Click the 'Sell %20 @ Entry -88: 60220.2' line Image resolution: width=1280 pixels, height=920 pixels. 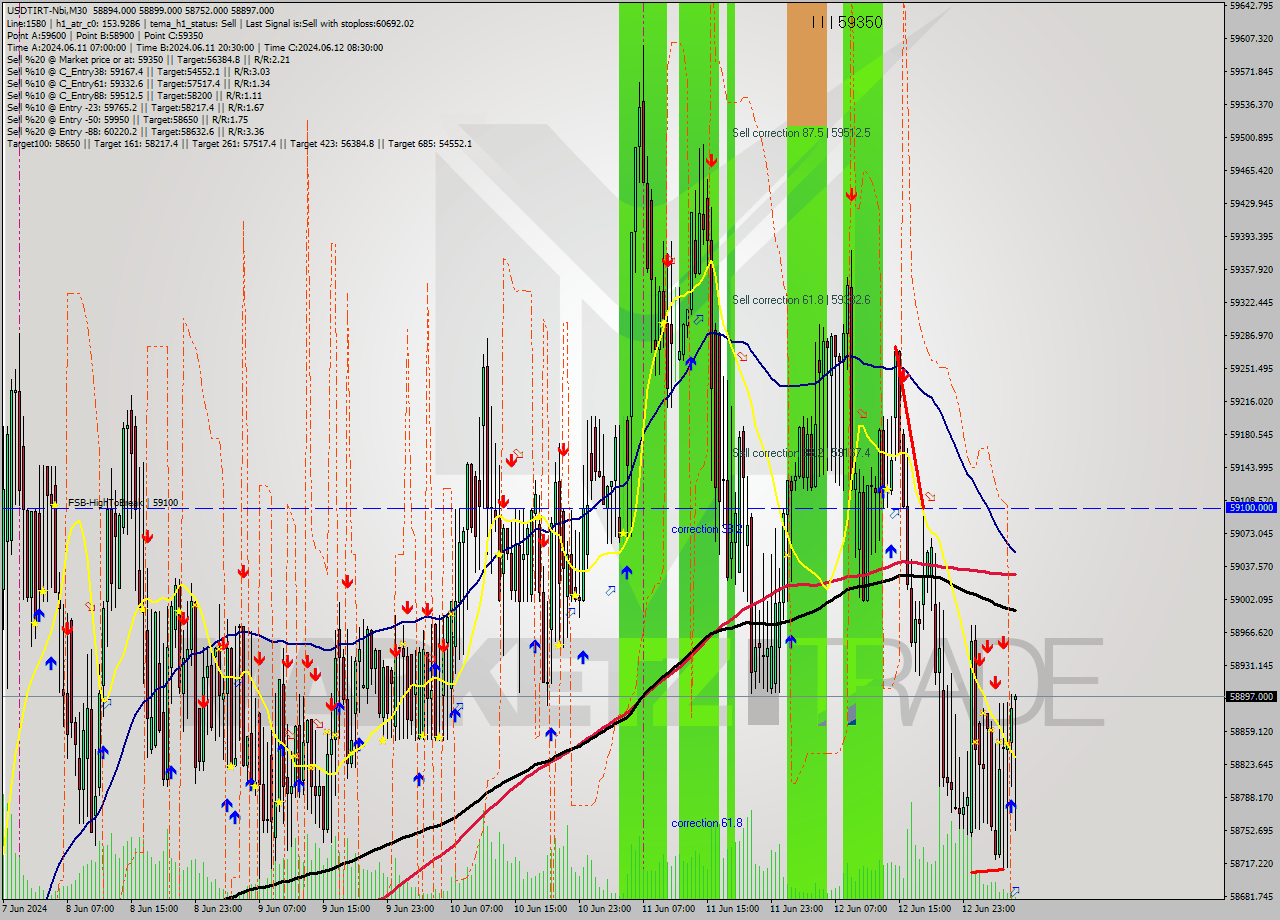click(135, 132)
